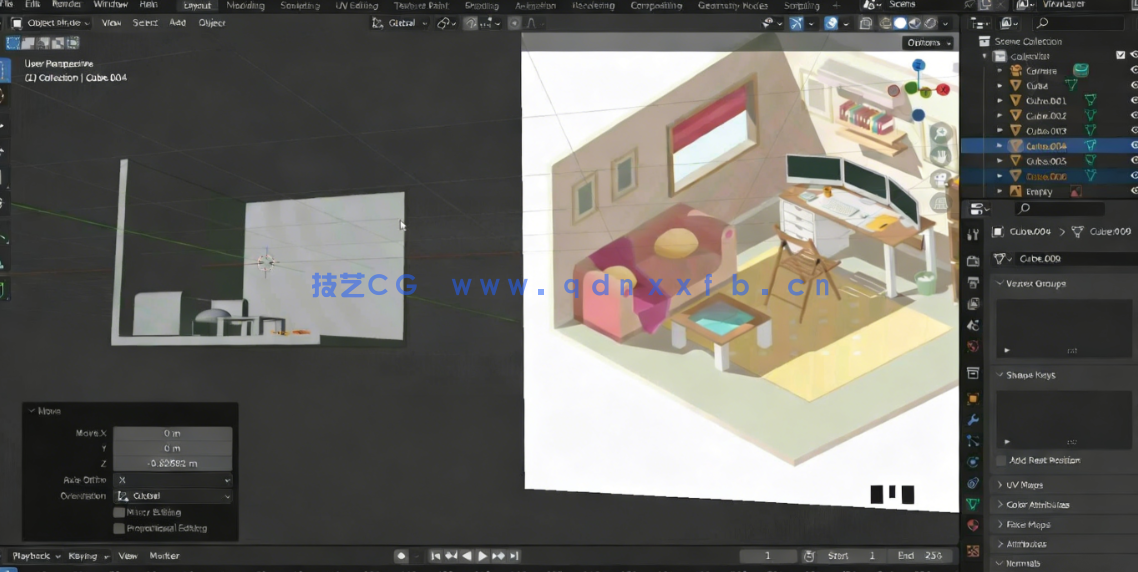Open the Object properties tab
The image size is (1138, 572).
(x=973, y=399)
